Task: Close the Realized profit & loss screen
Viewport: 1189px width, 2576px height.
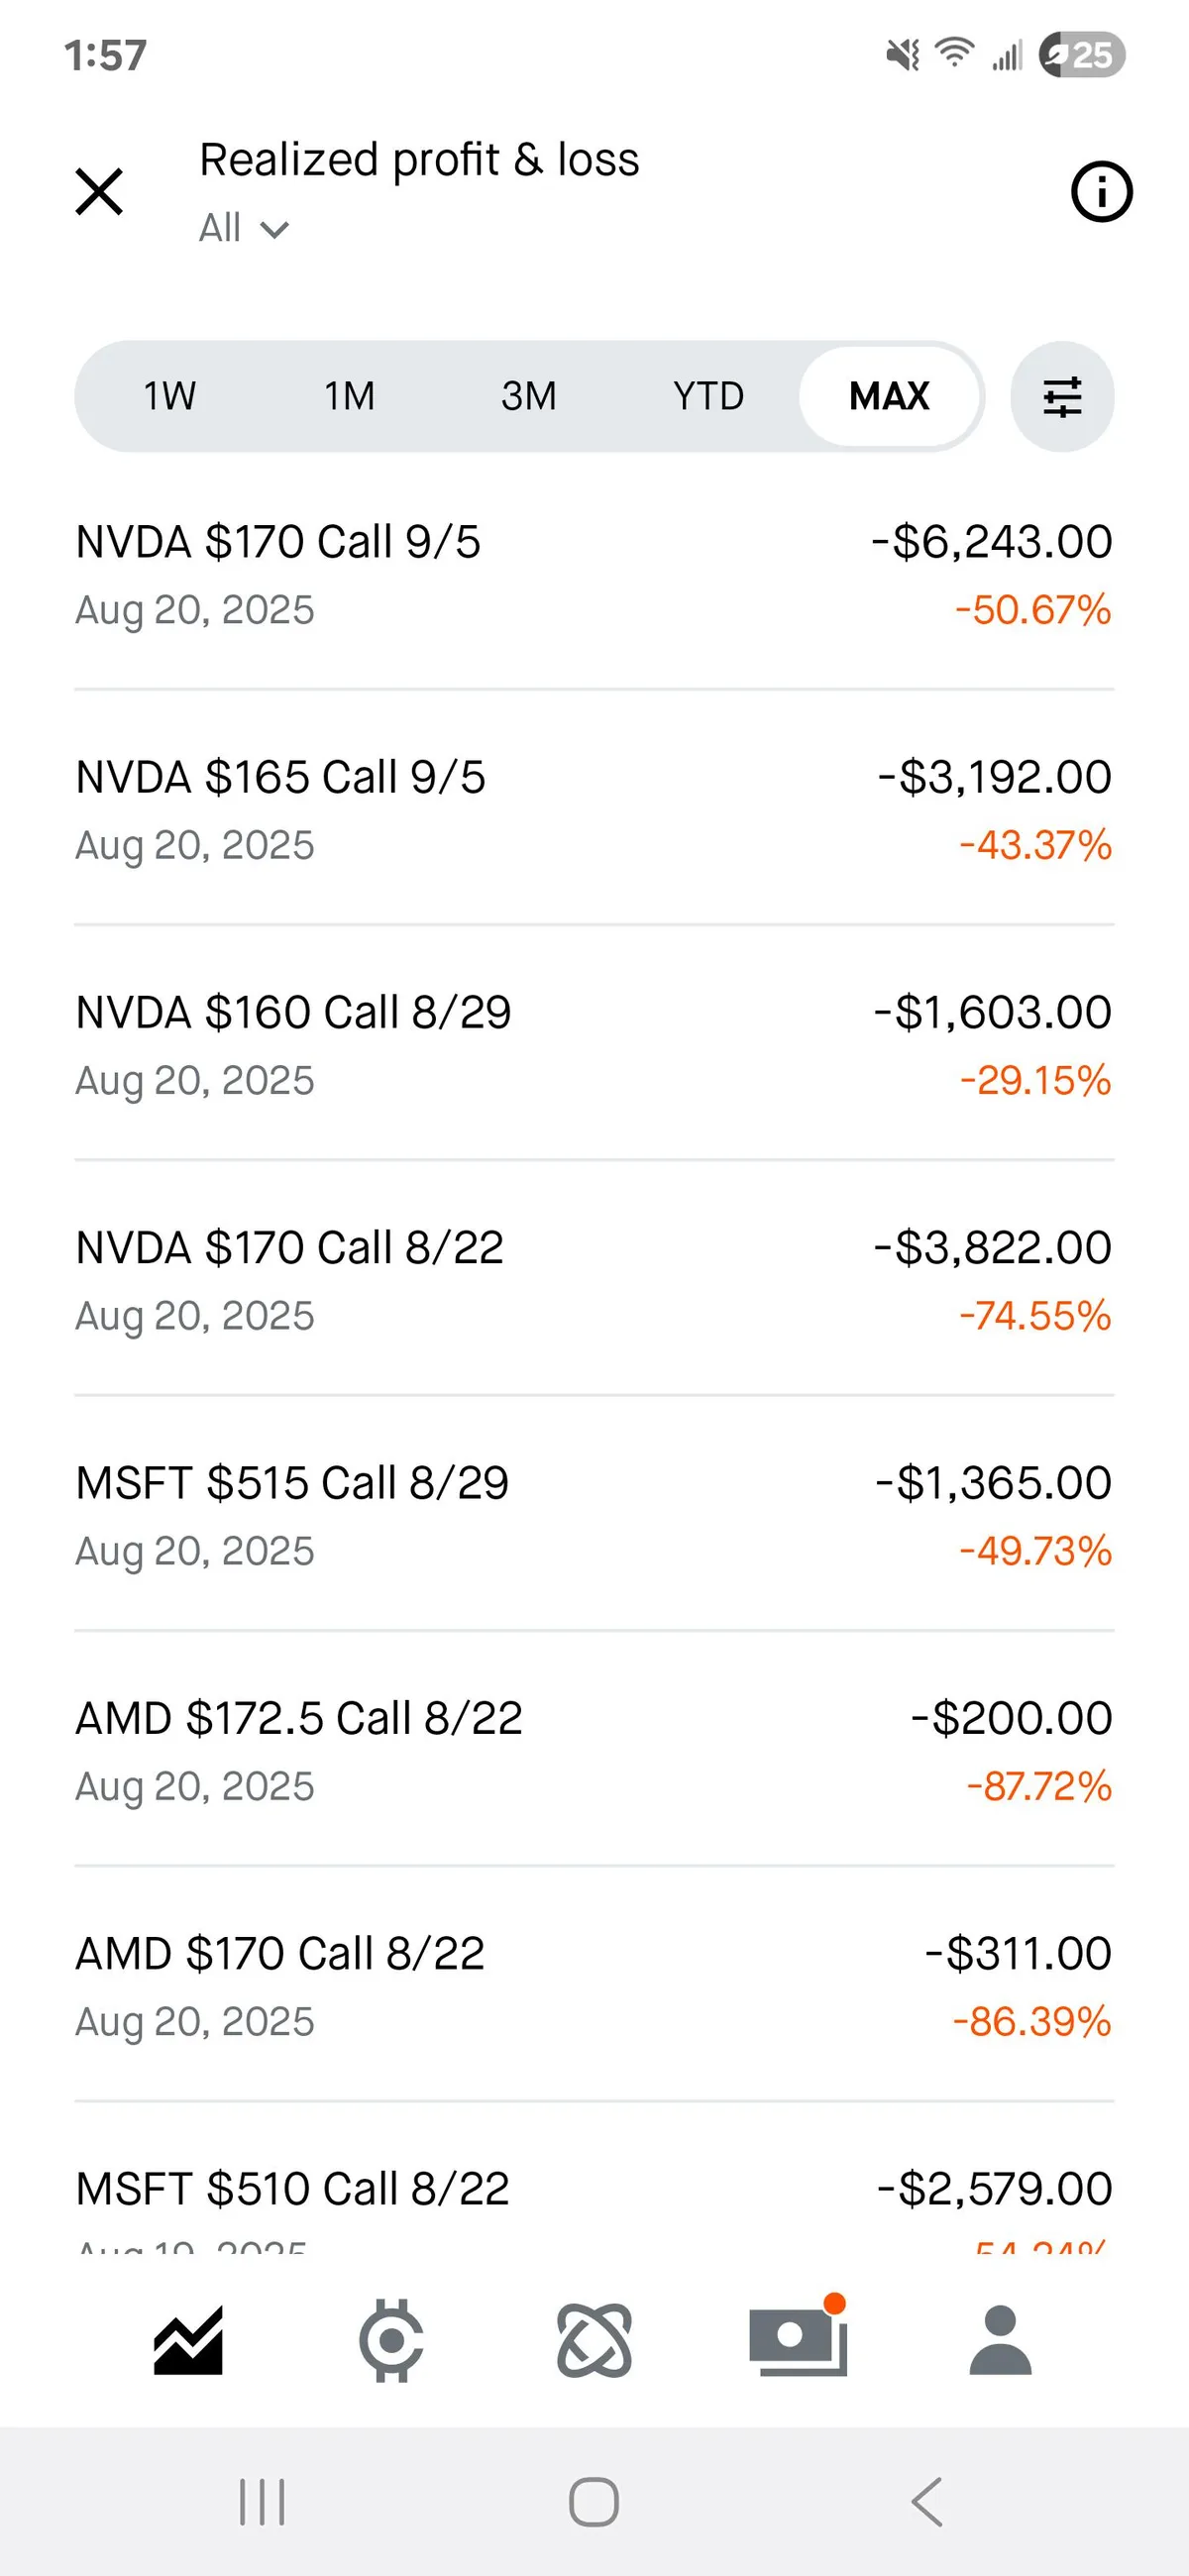Action: [99, 191]
